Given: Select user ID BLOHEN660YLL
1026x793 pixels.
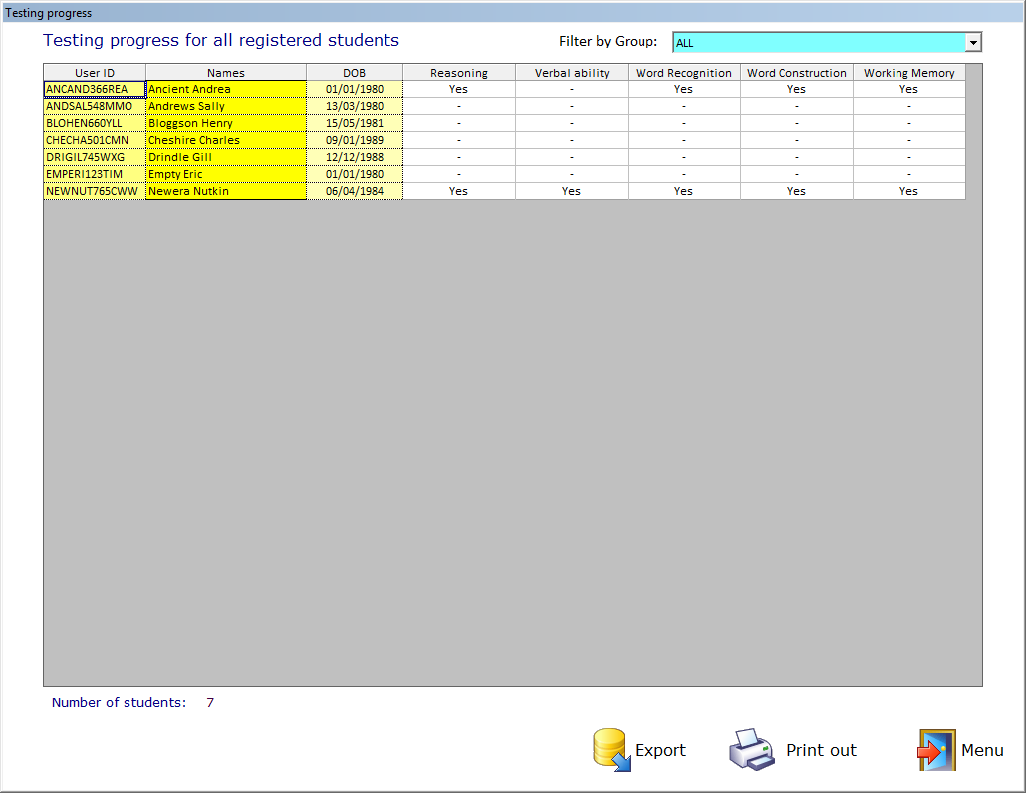Looking at the screenshot, I should tap(95, 123).
